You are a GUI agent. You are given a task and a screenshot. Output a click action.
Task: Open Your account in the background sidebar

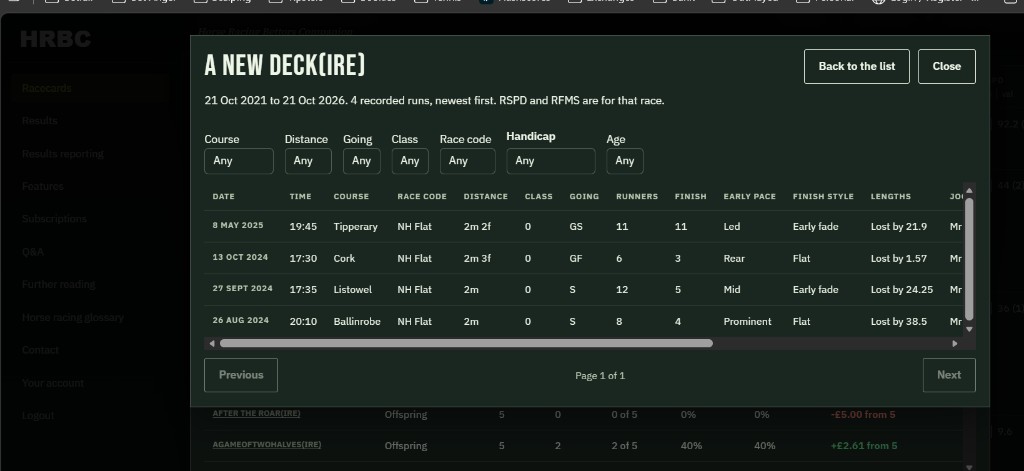coord(52,383)
